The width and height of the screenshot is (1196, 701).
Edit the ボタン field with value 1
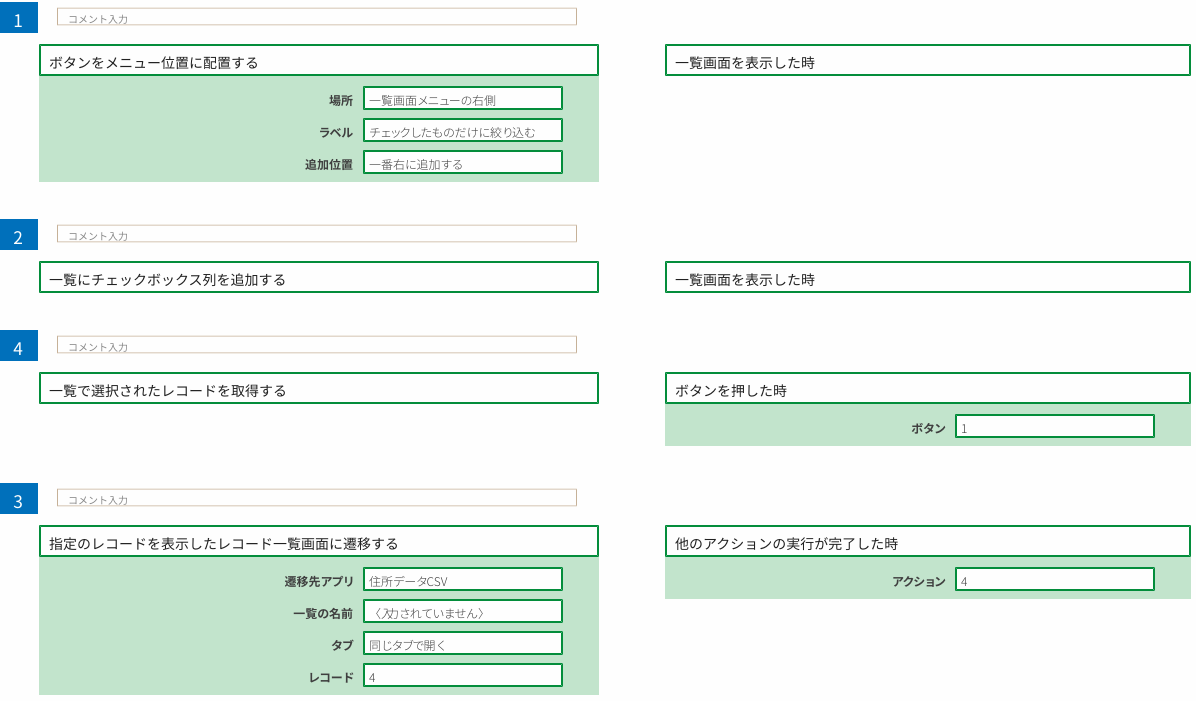point(1055,426)
